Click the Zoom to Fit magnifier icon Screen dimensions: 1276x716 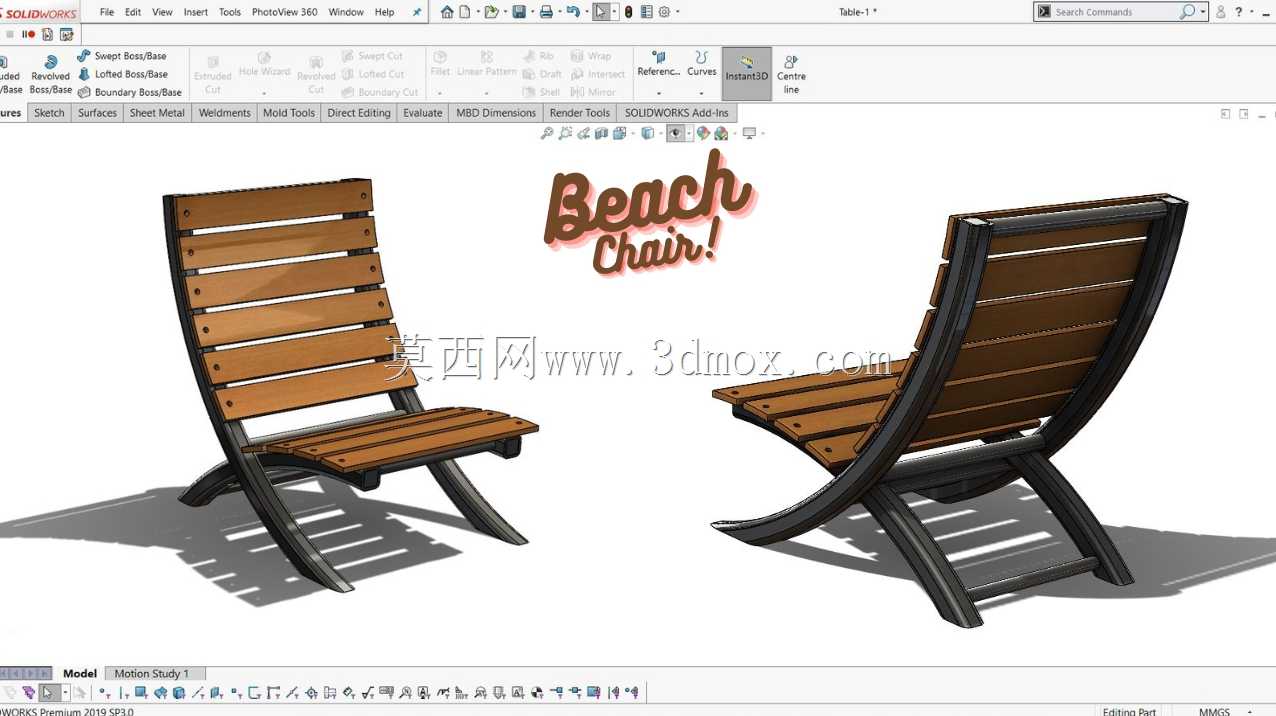(x=547, y=133)
